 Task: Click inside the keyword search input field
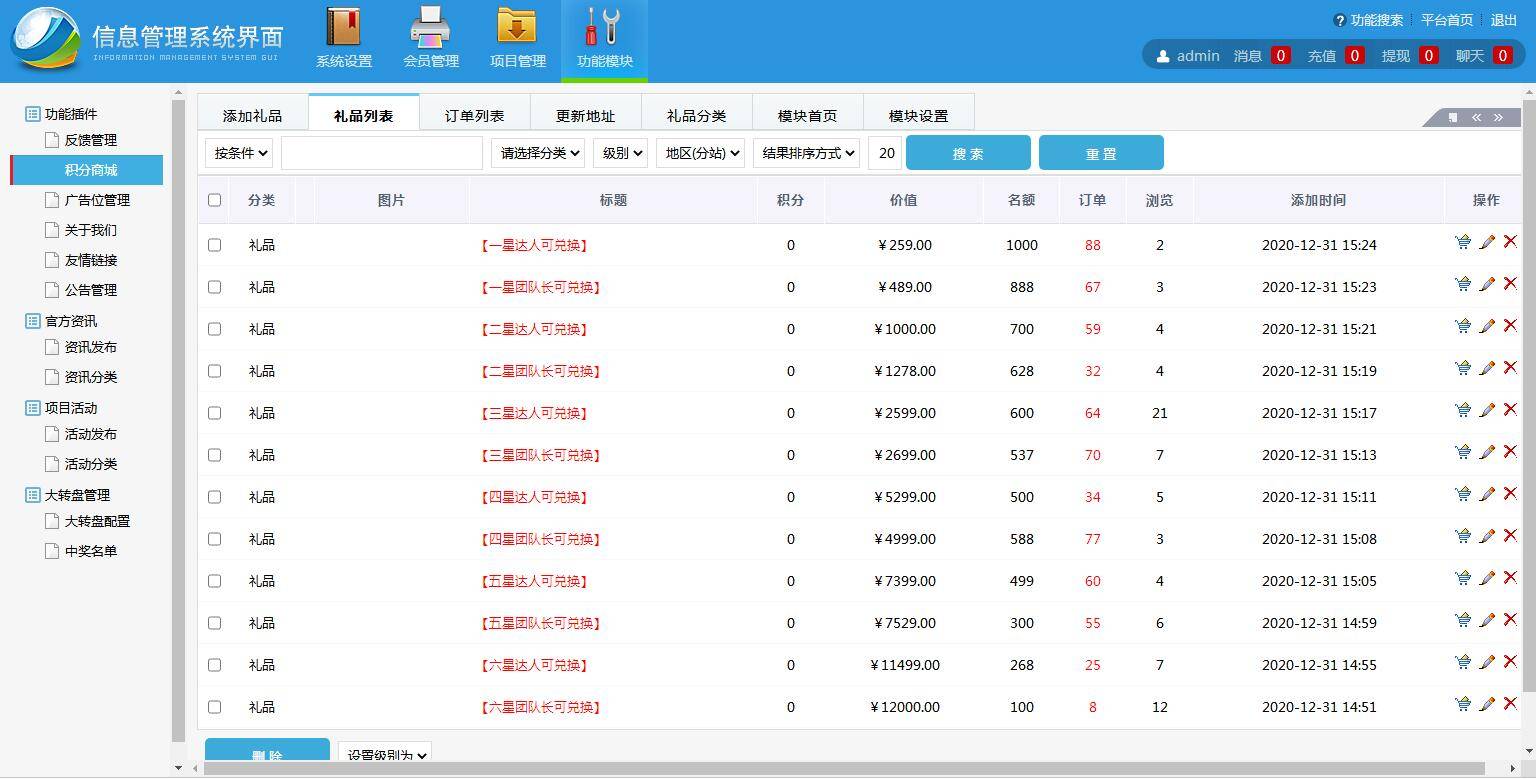pos(381,152)
